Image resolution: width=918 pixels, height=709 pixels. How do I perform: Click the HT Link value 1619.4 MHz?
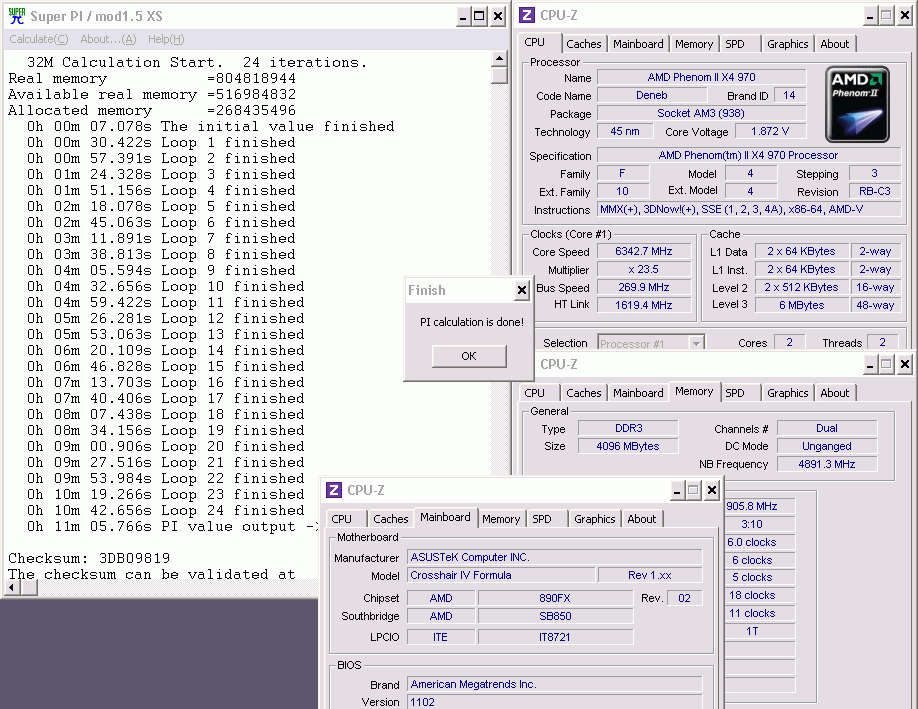pos(643,305)
